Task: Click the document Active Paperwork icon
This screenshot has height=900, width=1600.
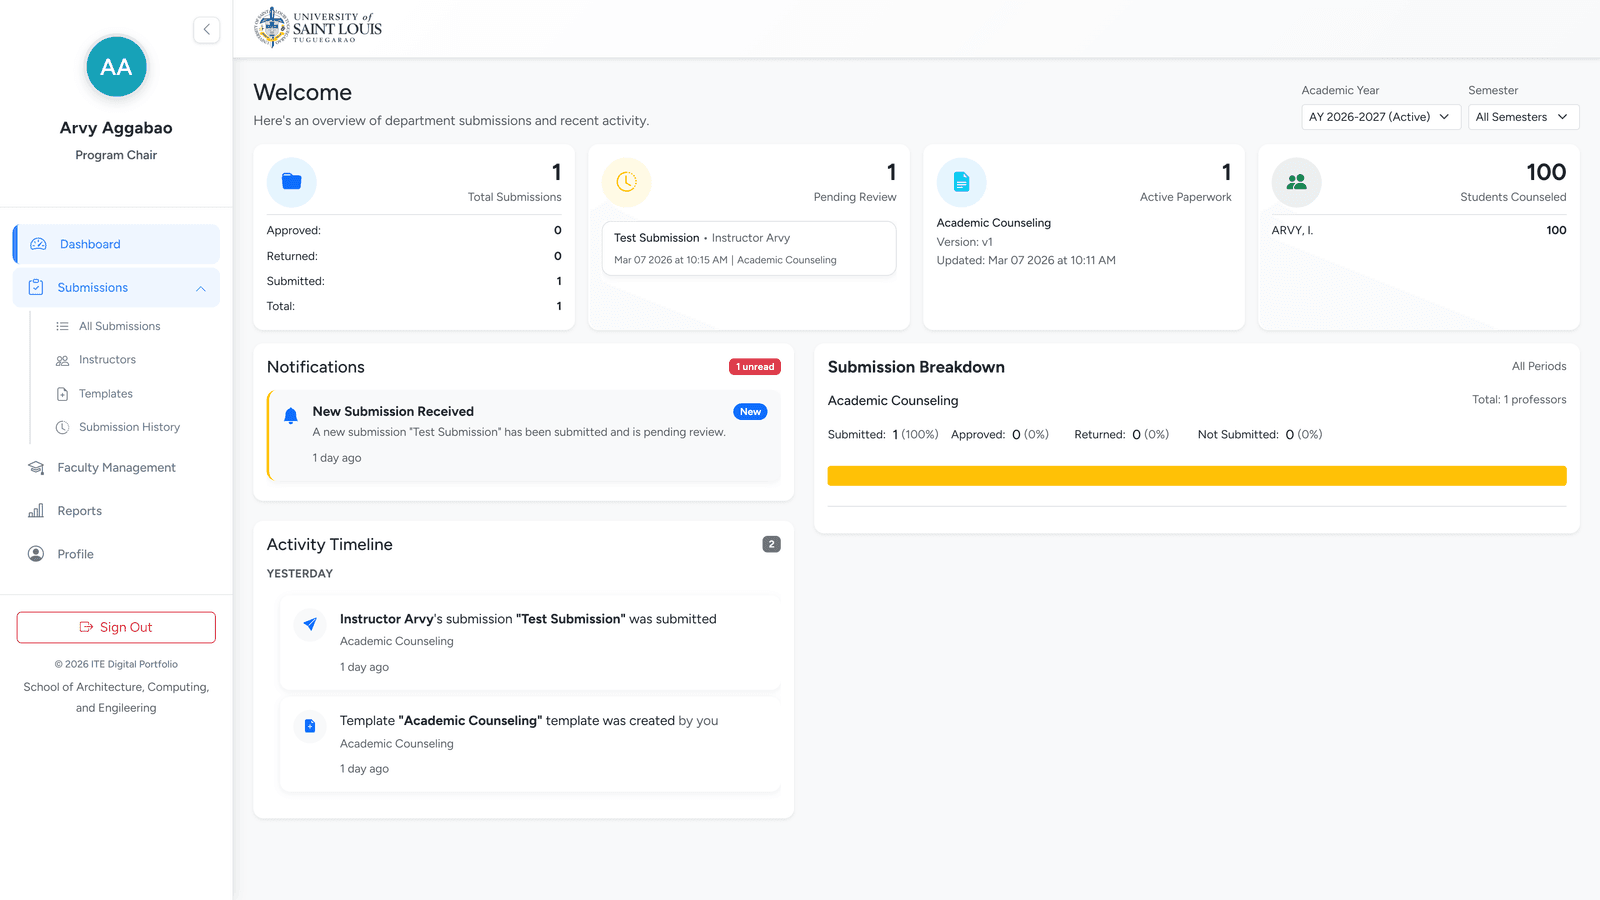Action: click(x=962, y=182)
